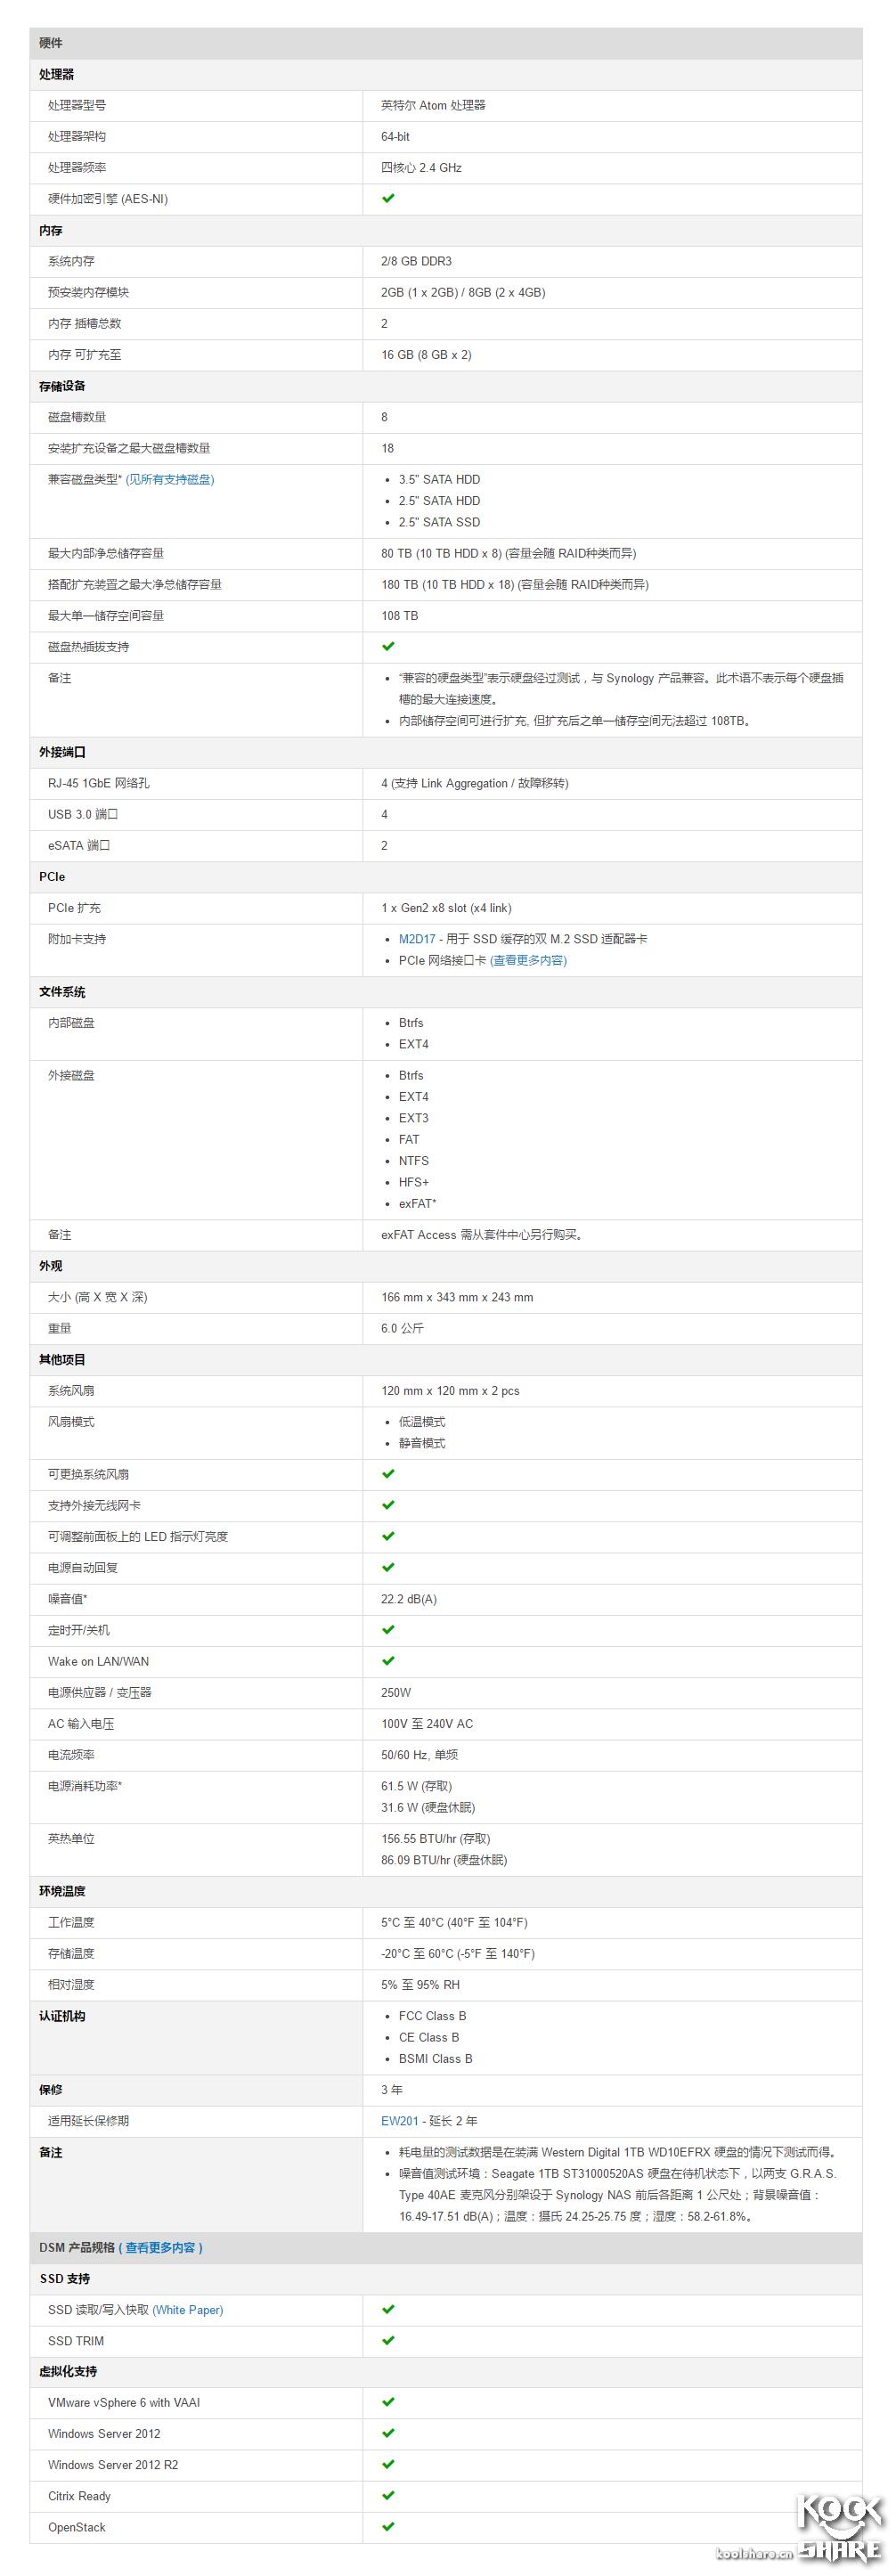Viewport: 896px width, 2576px height.
Task: Click the 108 TB volume capacity value
Action: tap(399, 616)
